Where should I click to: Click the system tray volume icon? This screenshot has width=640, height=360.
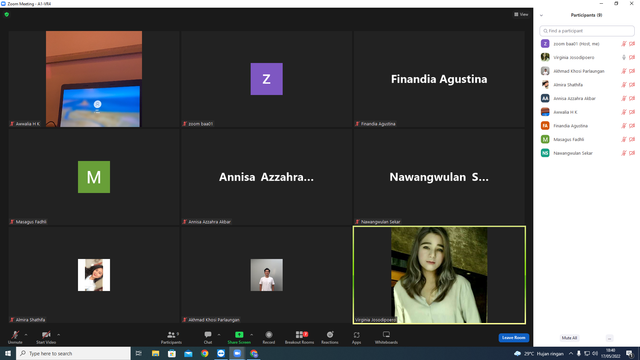[x=595, y=353]
